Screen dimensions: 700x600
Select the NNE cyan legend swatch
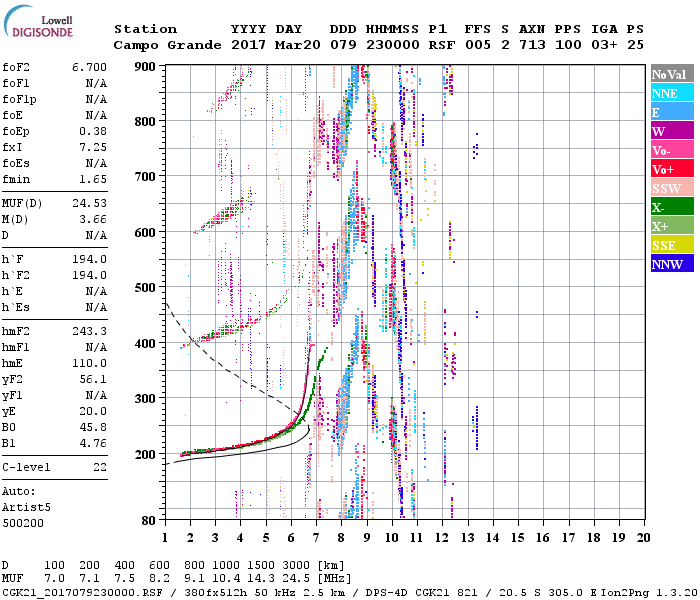click(x=672, y=93)
